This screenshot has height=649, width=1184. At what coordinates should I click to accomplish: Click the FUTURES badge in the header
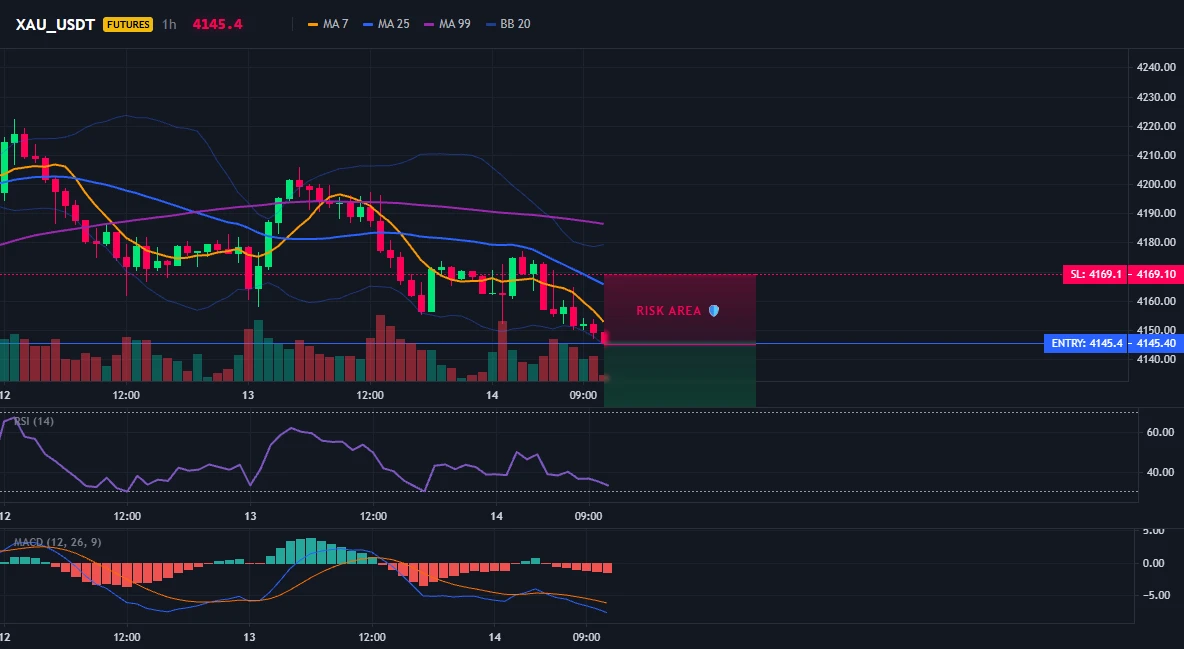[x=128, y=24]
